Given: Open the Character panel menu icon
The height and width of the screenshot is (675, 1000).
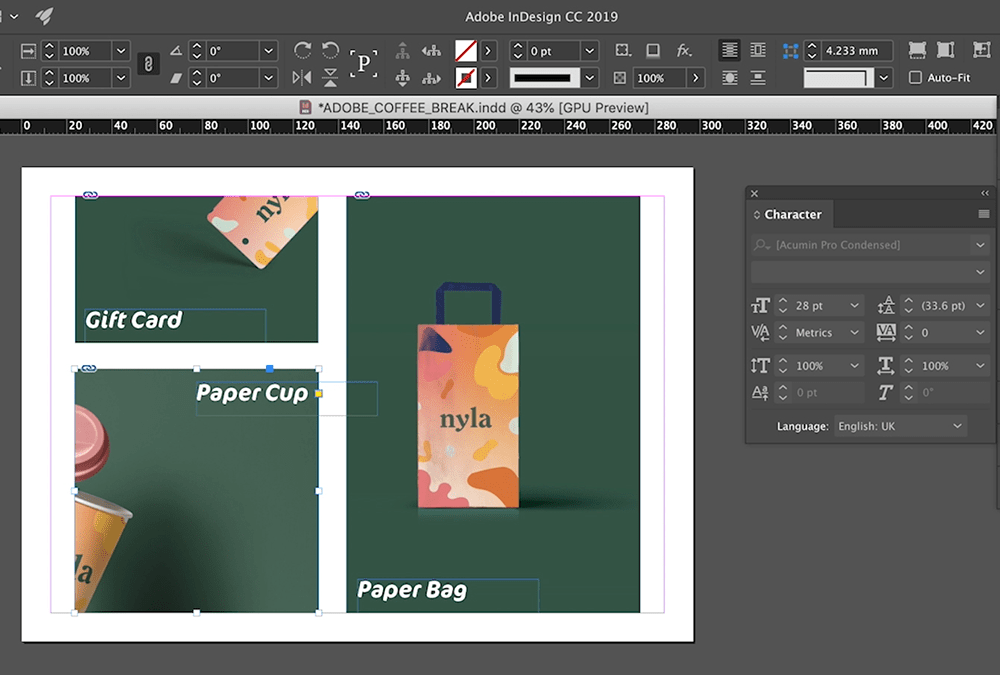Looking at the screenshot, I should 983,214.
